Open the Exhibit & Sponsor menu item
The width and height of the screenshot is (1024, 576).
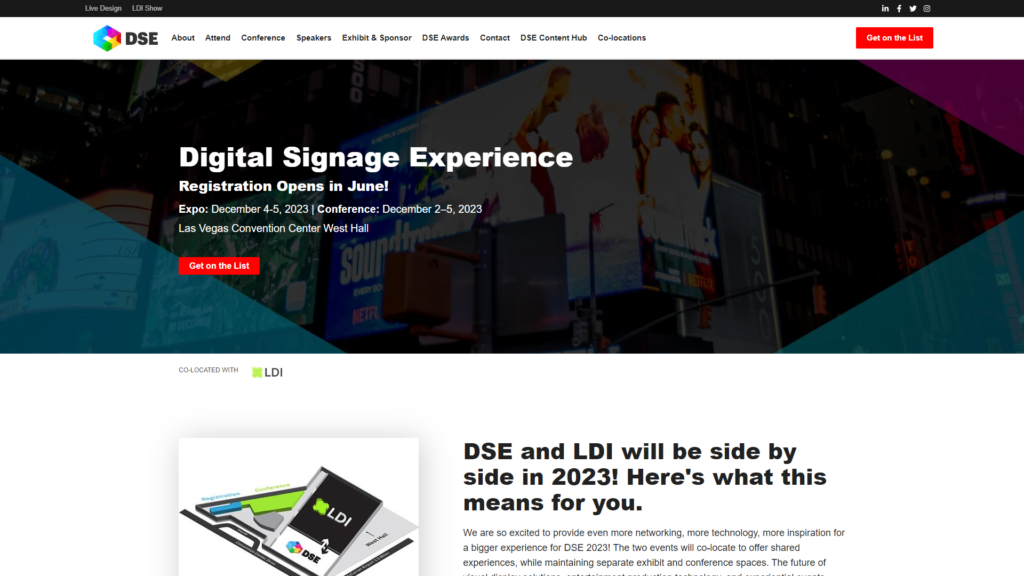[377, 38]
